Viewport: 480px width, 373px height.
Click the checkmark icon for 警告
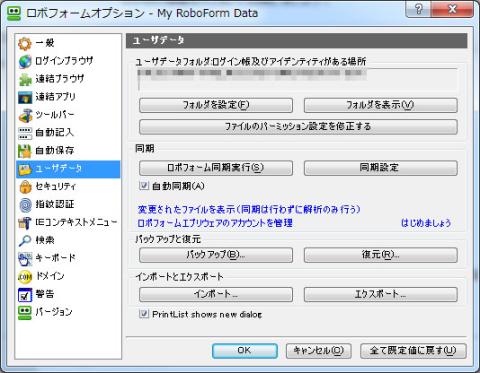(25, 295)
